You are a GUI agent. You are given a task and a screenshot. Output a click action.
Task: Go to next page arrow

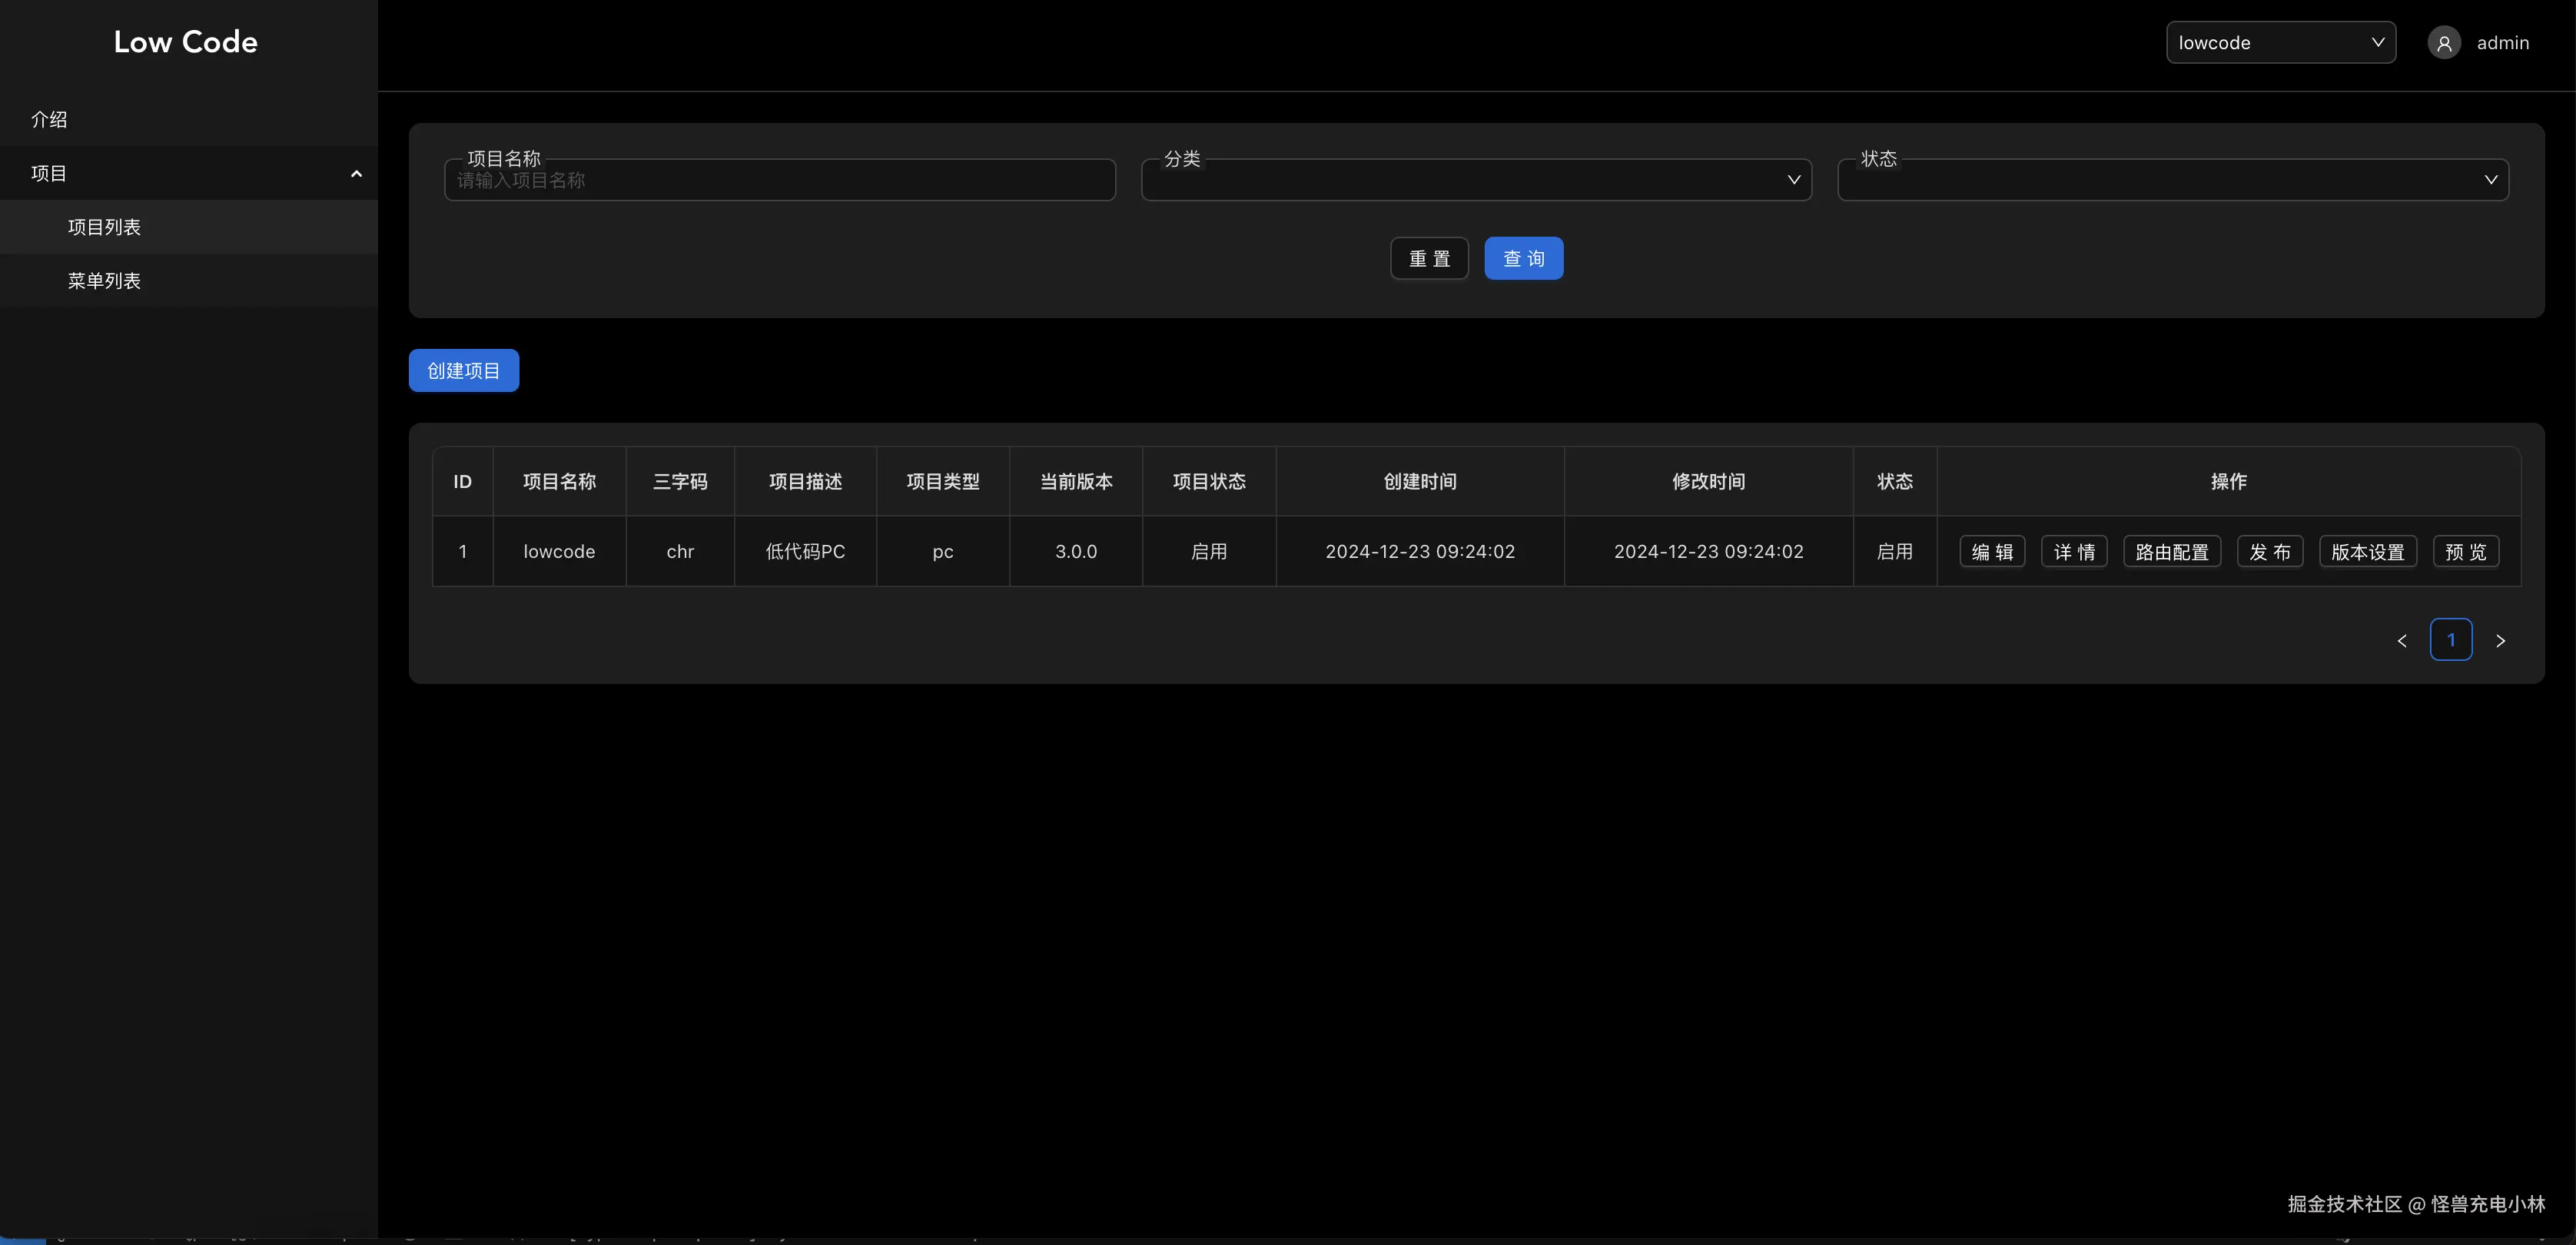point(2500,641)
